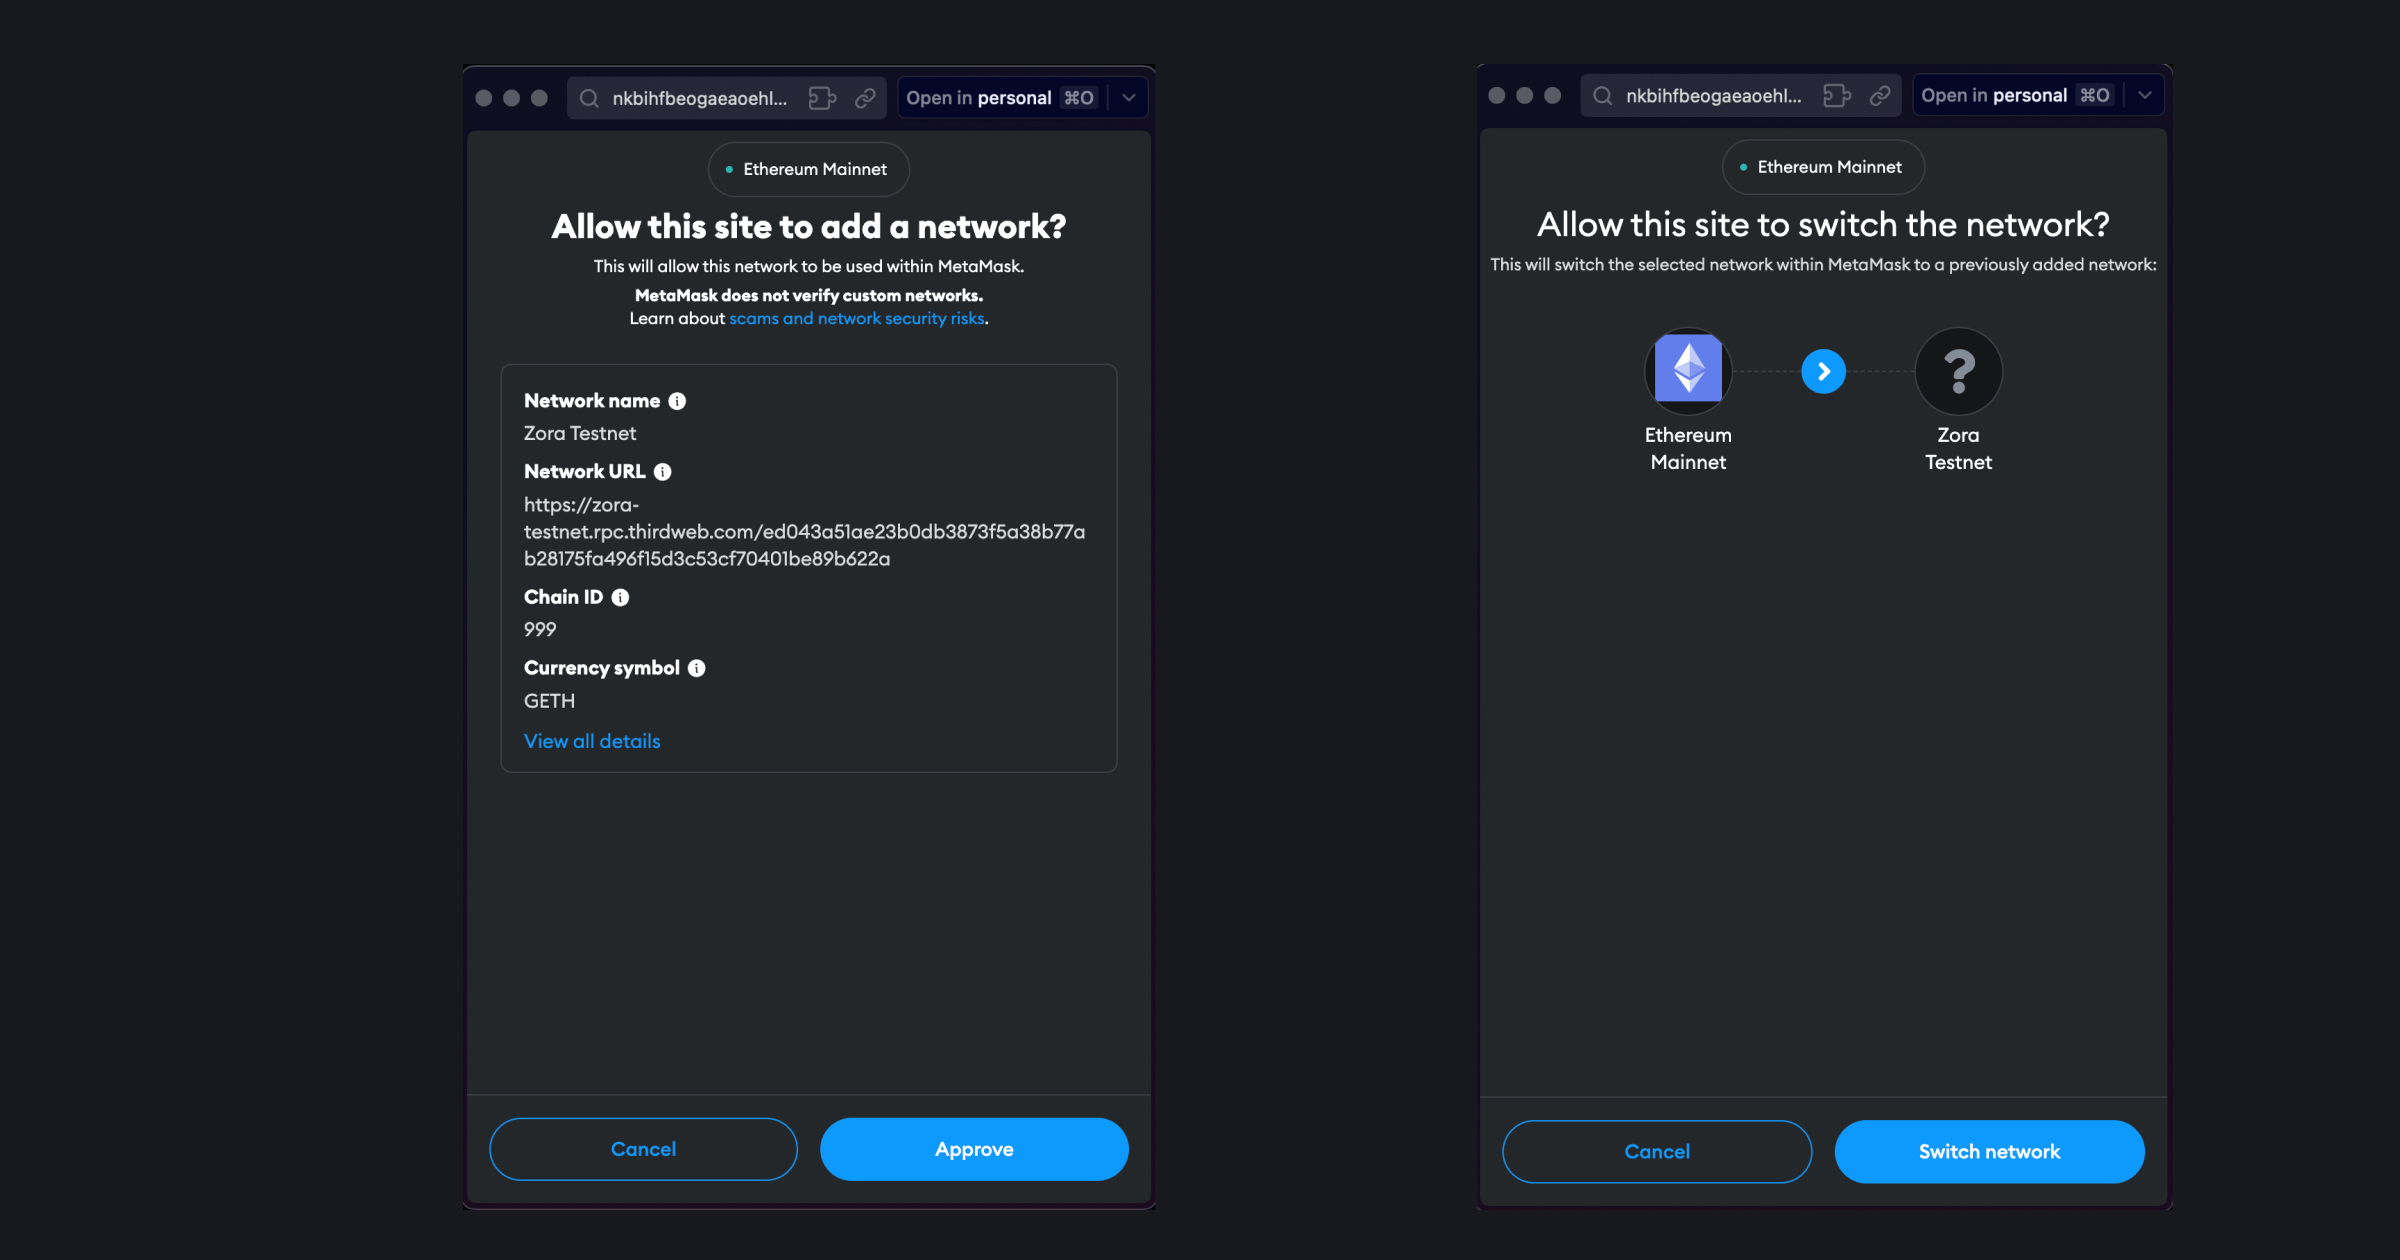Viewport: 2400px width, 1260px height.
Task: Click the Currency symbol info icon
Action: (x=696, y=667)
